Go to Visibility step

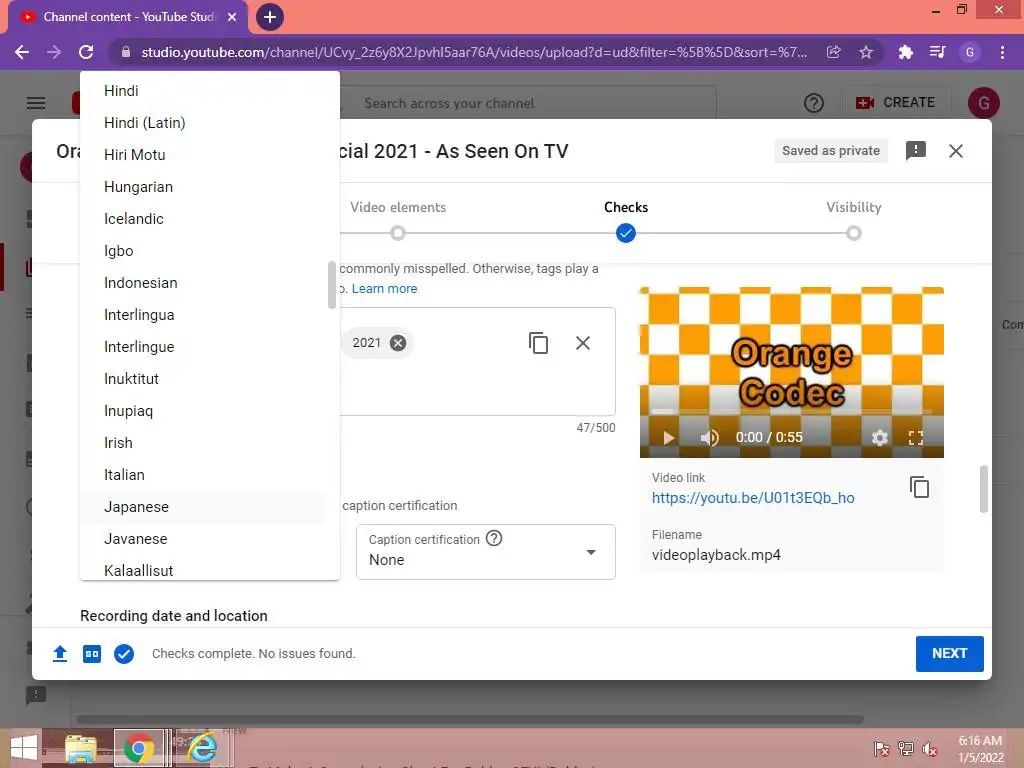click(854, 220)
